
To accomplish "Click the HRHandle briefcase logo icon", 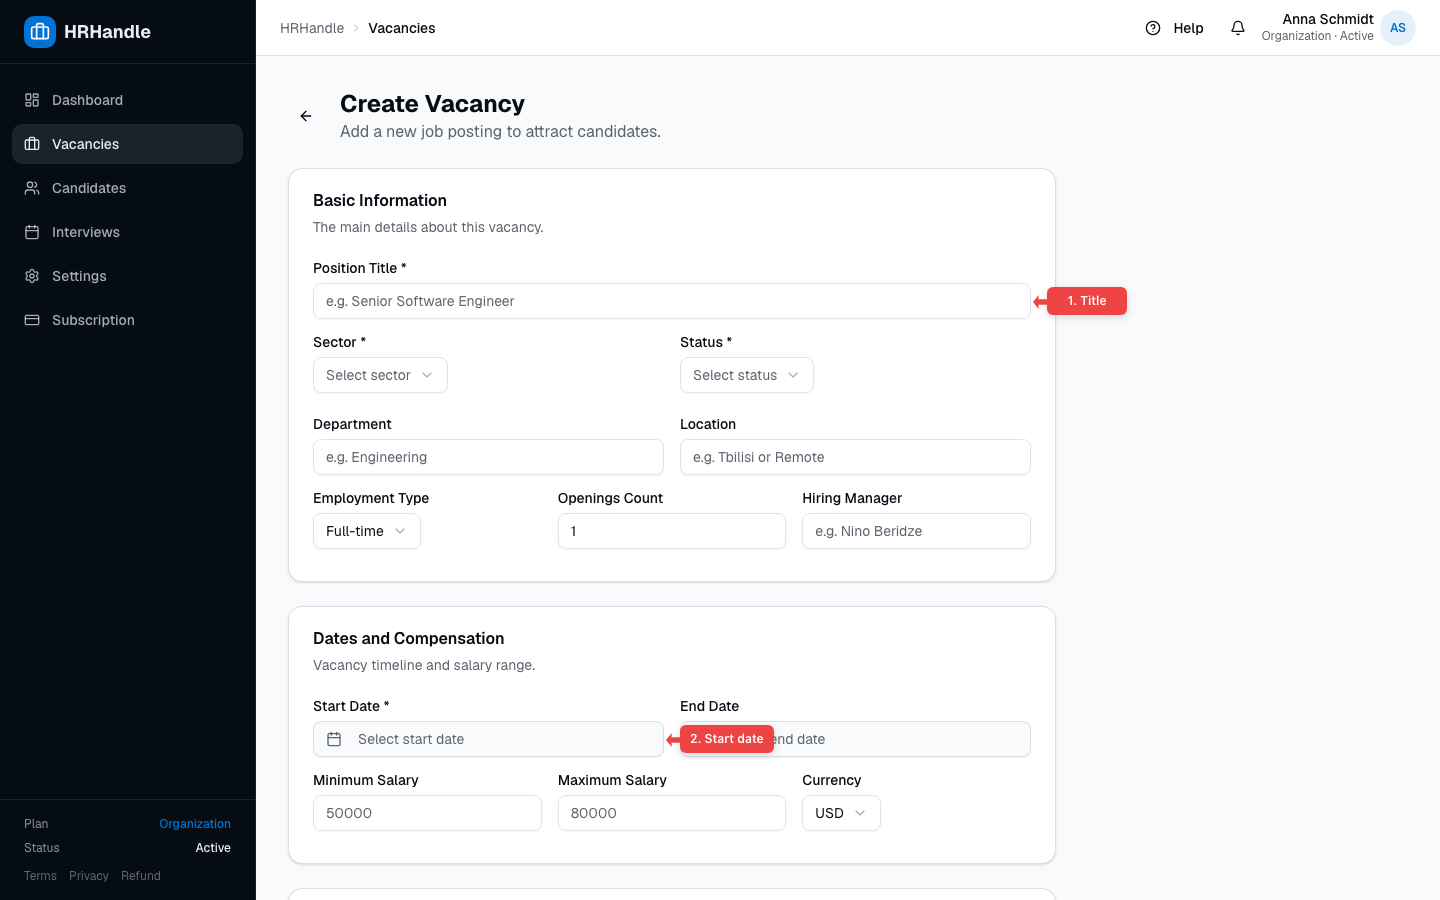I will pyautogui.click(x=40, y=32).
